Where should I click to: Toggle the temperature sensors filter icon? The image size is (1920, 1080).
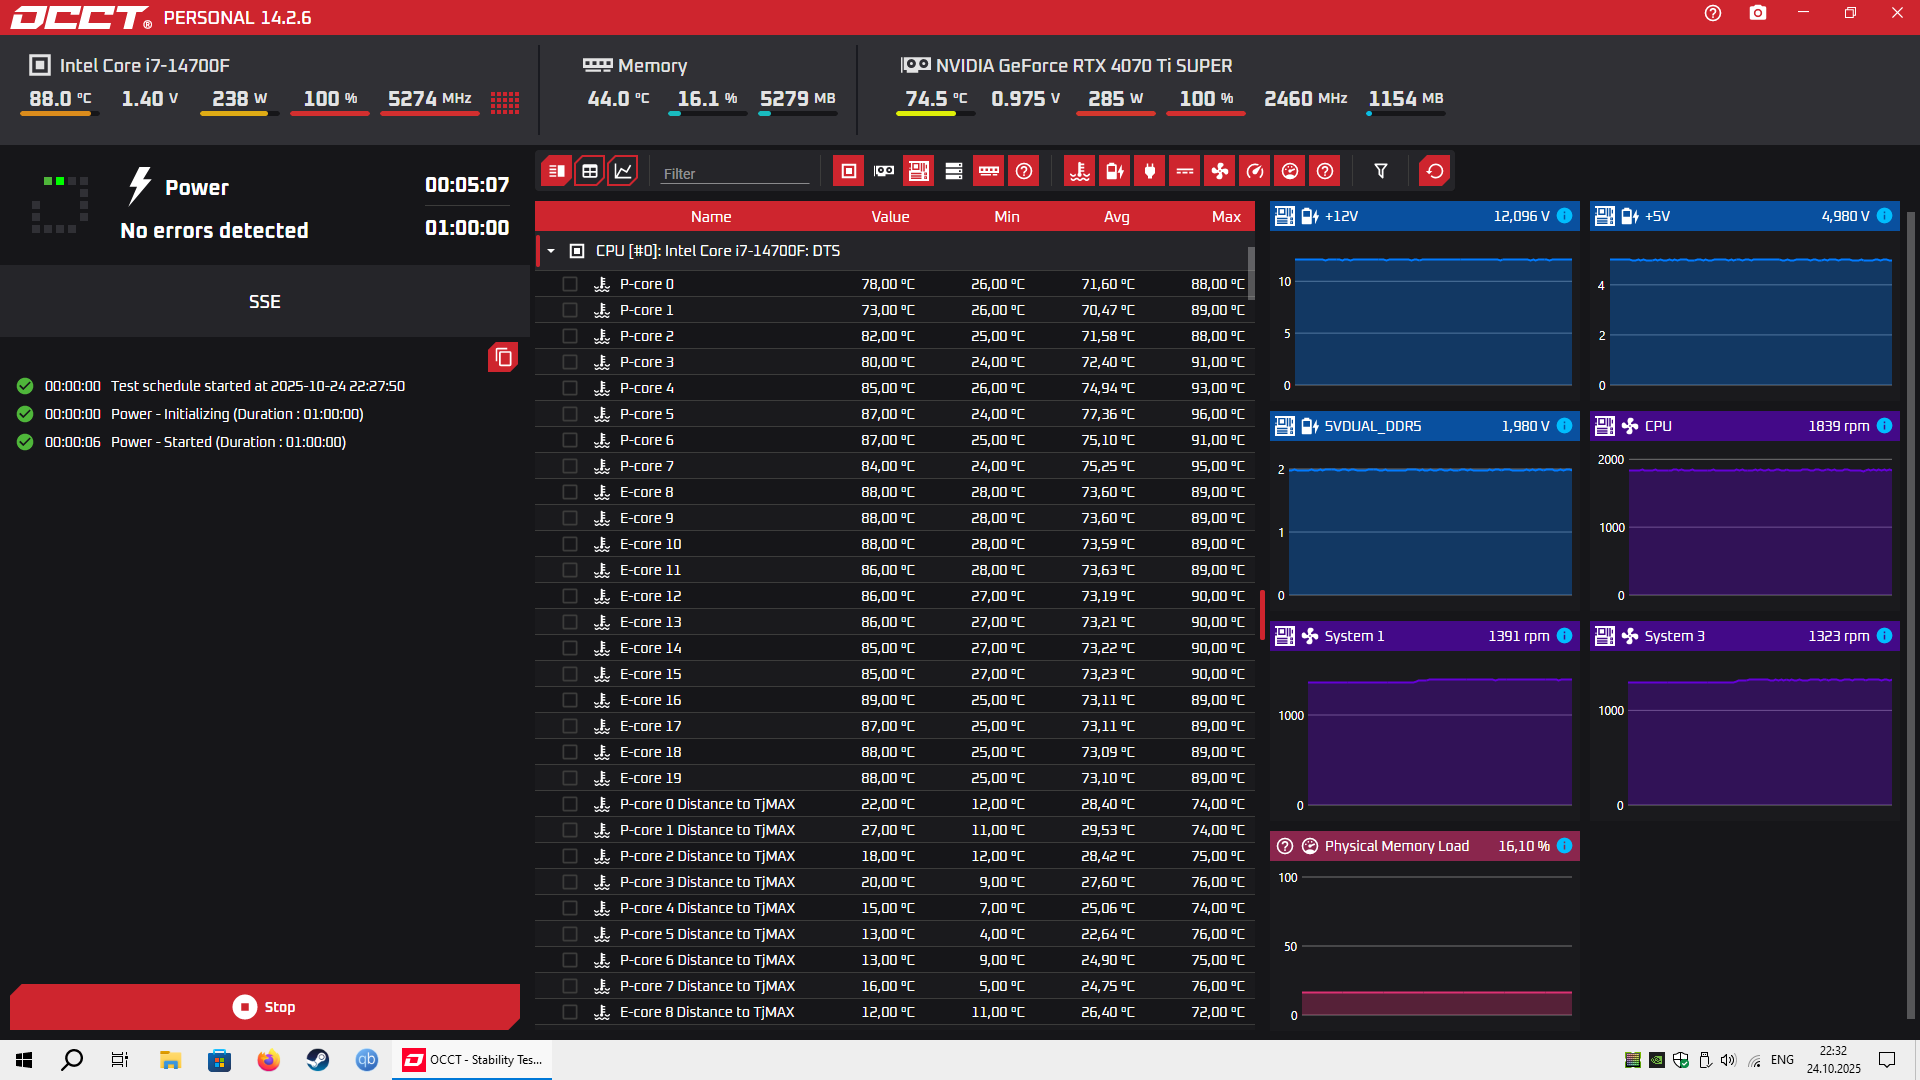click(1079, 171)
